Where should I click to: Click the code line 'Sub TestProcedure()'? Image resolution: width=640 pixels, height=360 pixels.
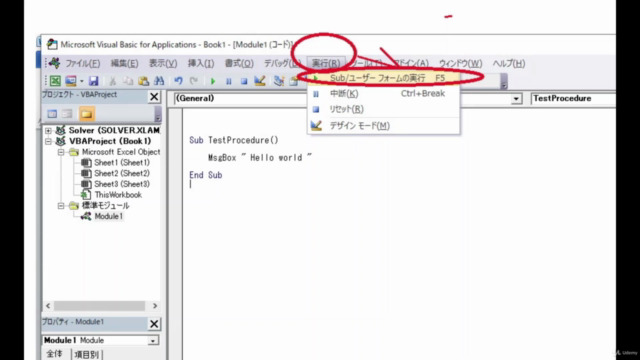(x=234, y=140)
